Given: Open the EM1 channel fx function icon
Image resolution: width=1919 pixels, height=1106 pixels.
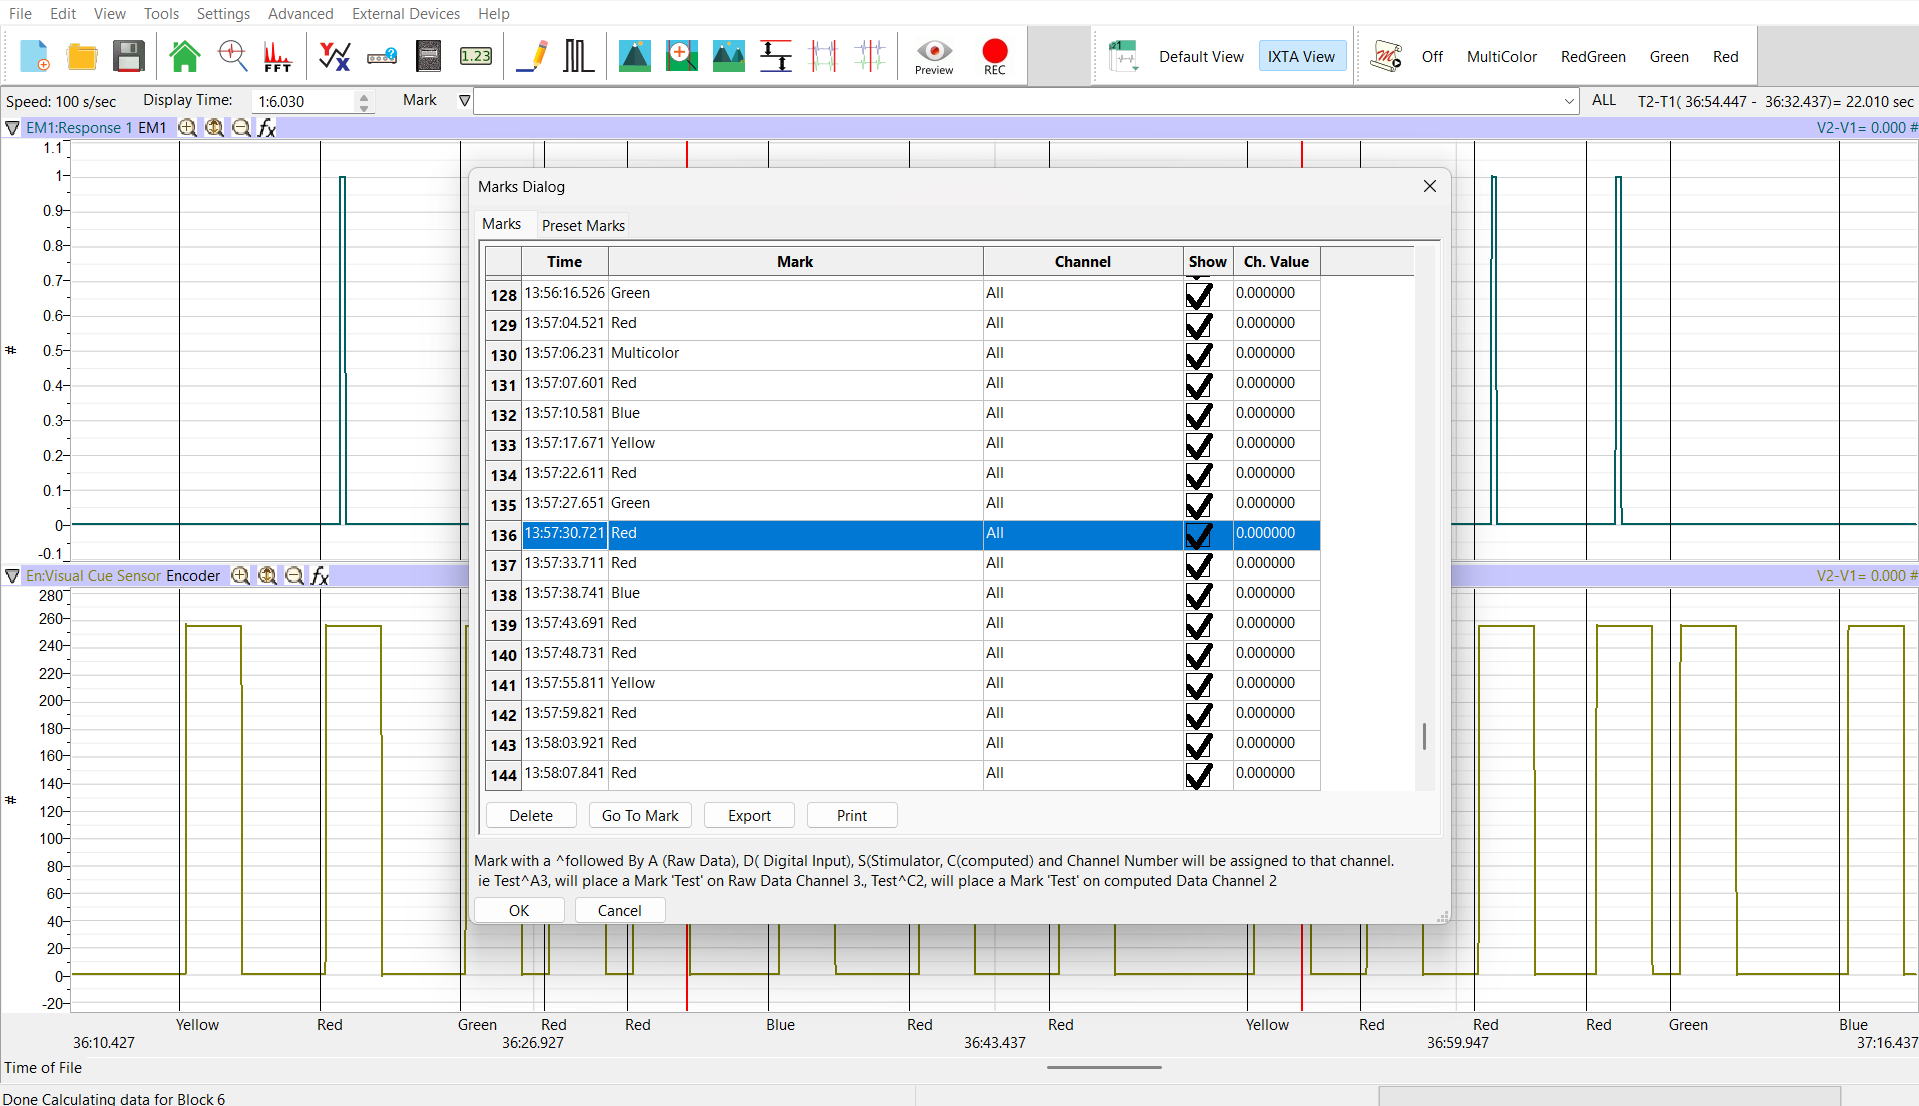Looking at the screenshot, I should point(267,128).
